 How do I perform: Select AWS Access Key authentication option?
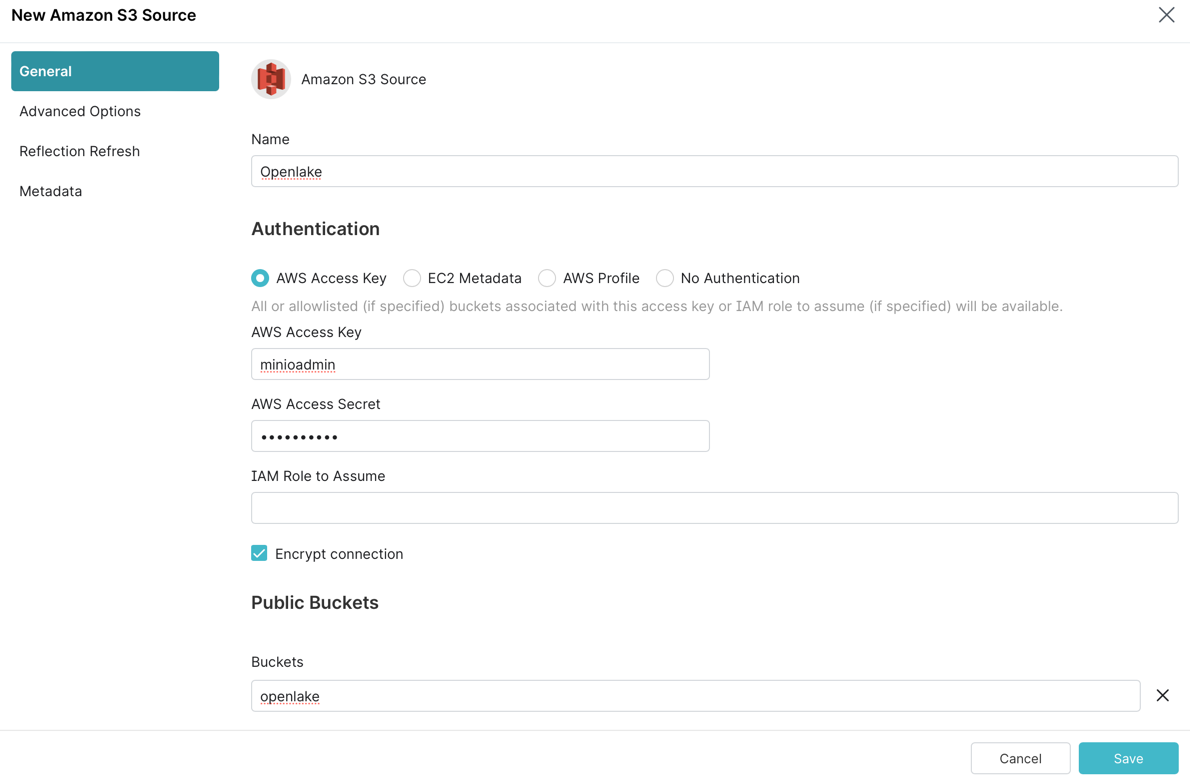[x=260, y=278]
